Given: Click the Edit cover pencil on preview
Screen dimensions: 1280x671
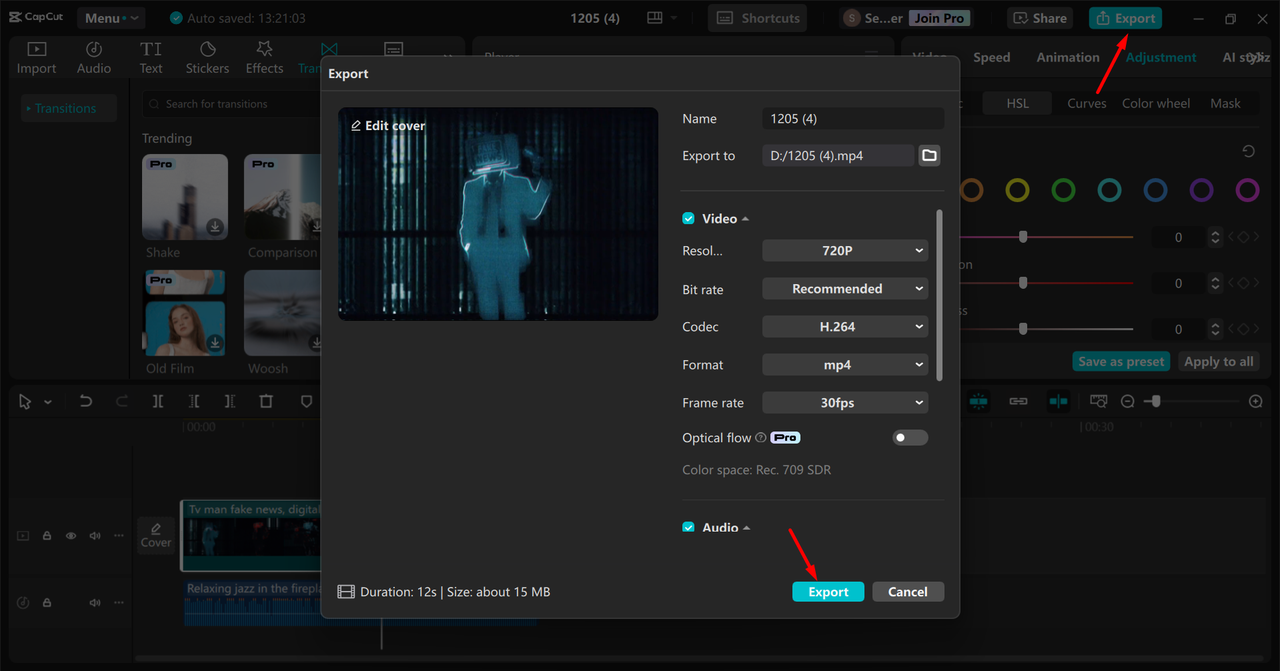Looking at the screenshot, I should click(x=356, y=126).
